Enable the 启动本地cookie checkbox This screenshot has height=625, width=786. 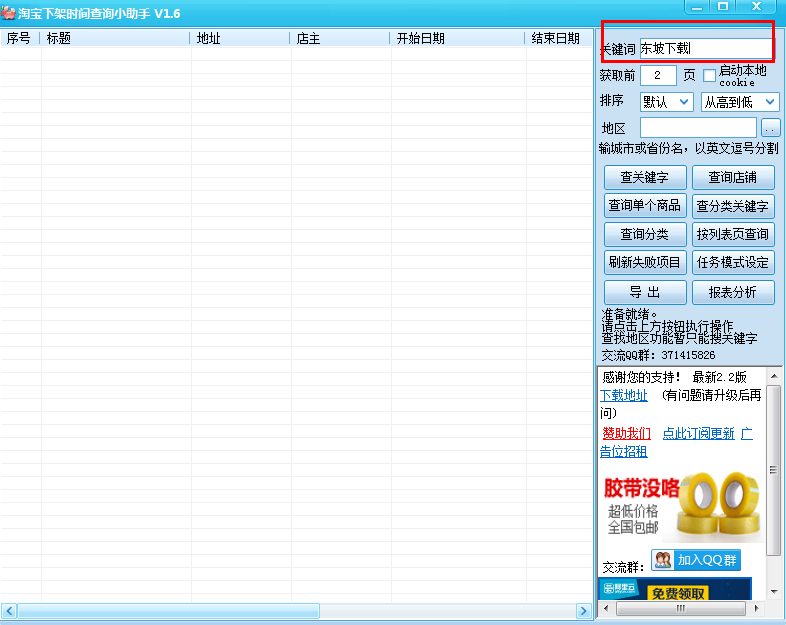pyautogui.click(x=709, y=76)
